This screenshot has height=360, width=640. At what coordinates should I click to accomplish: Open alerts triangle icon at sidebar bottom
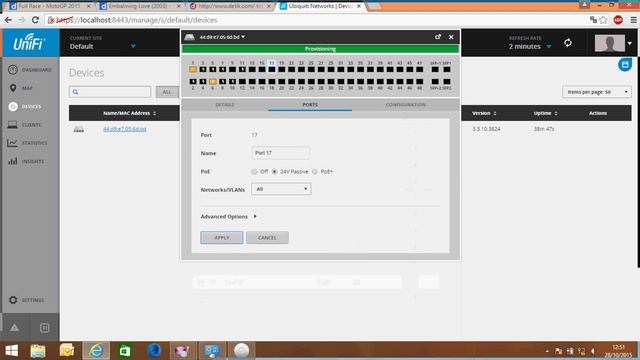[15, 328]
